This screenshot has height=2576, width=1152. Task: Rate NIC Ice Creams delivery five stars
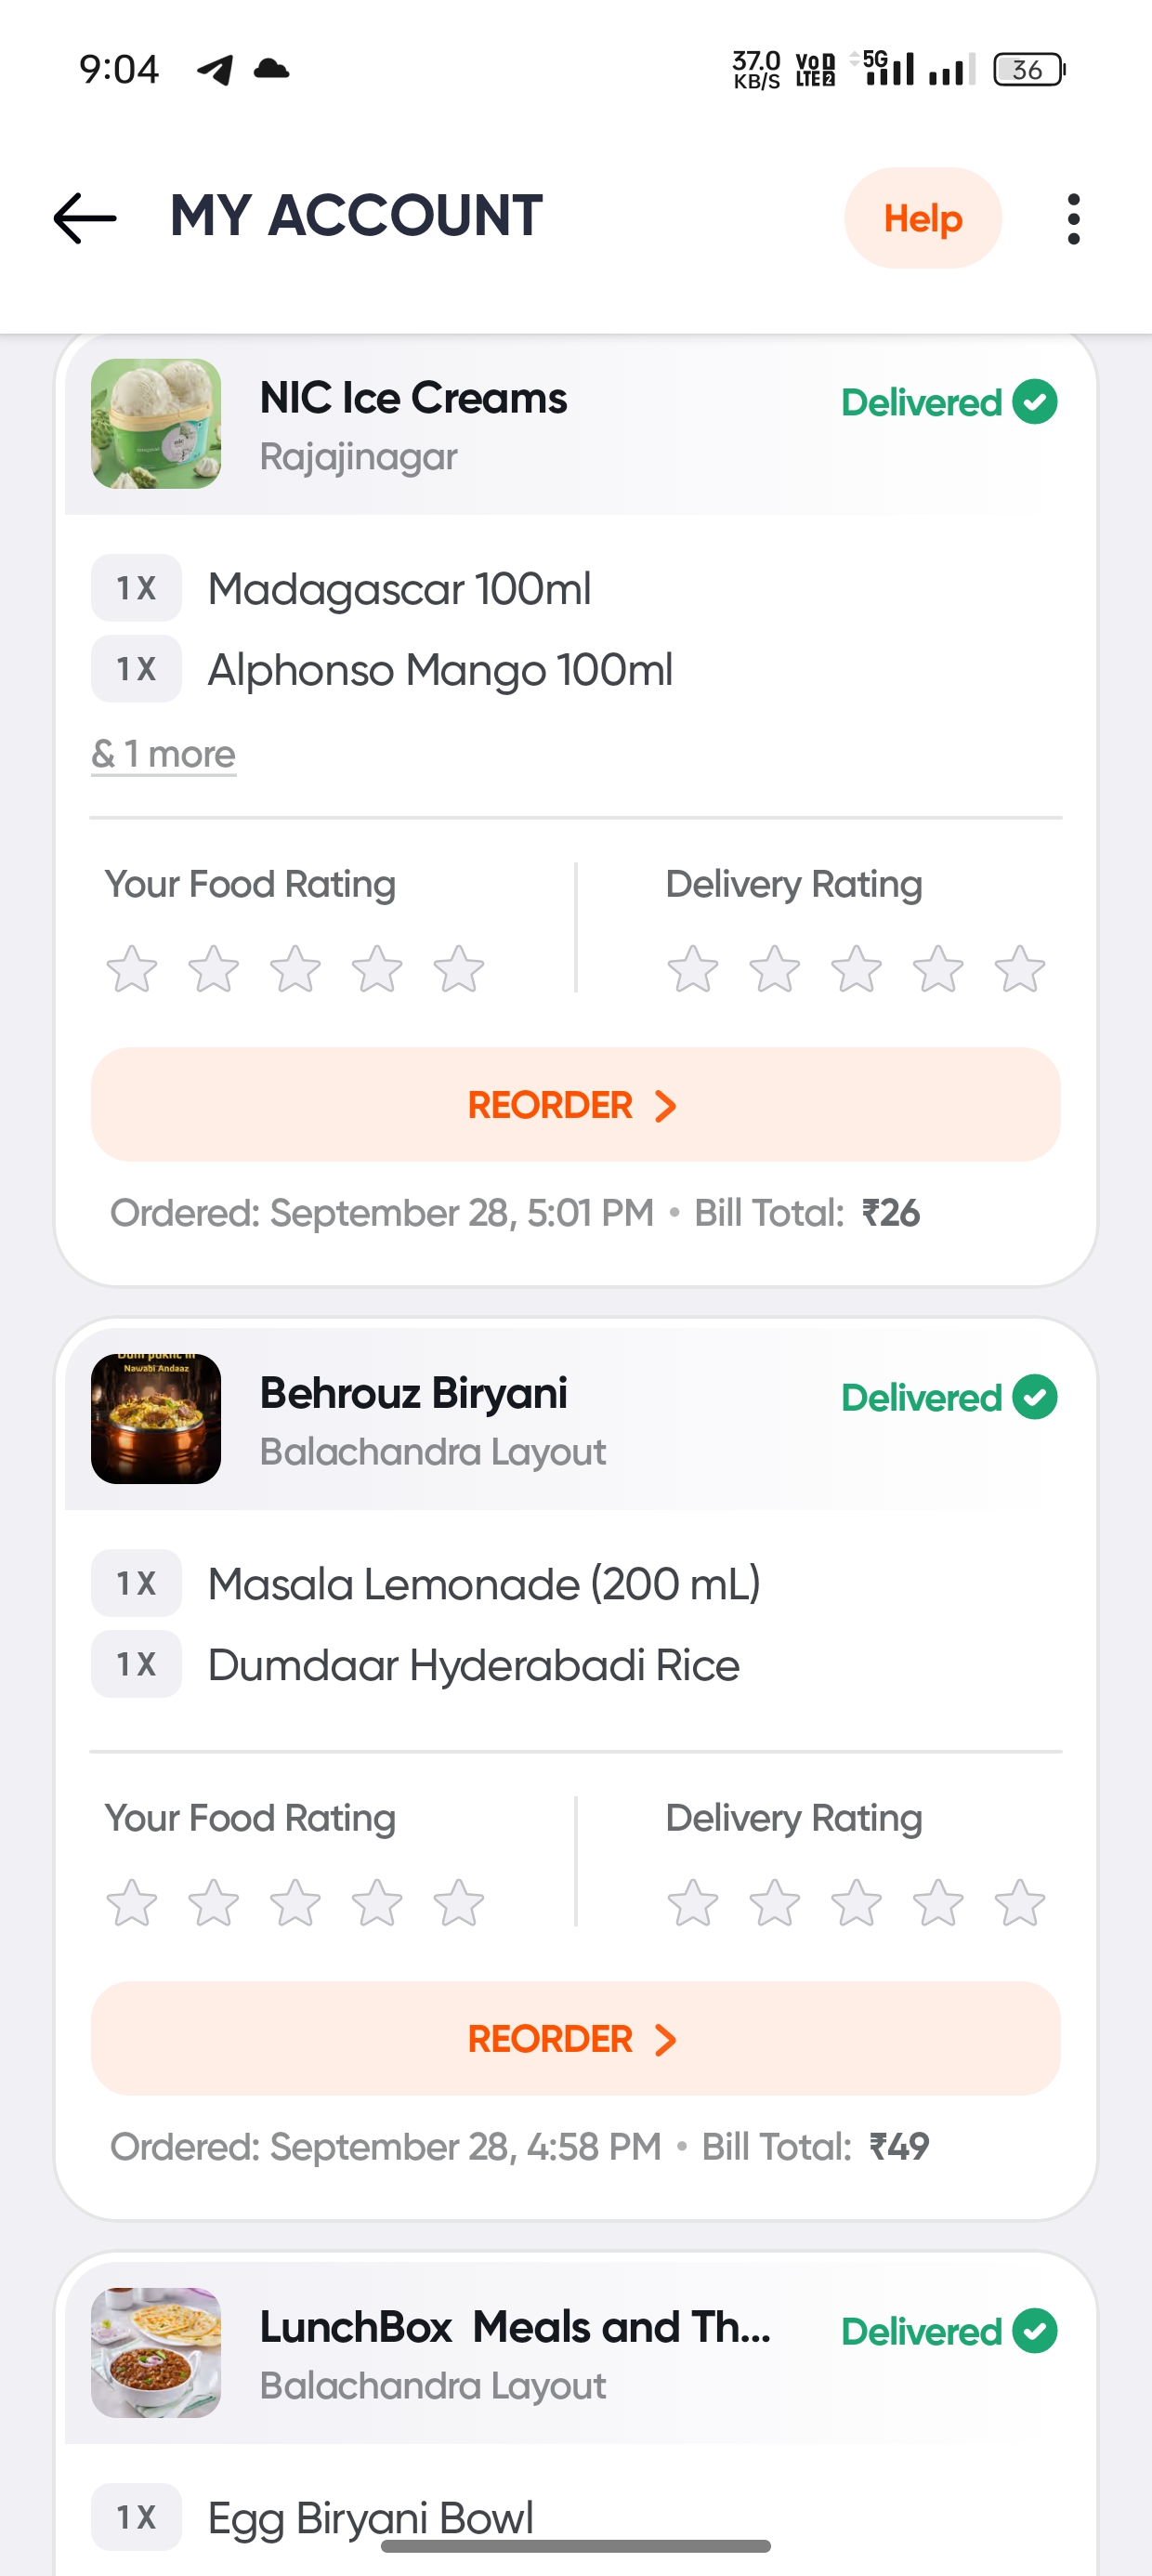(x=1019, y=969)
